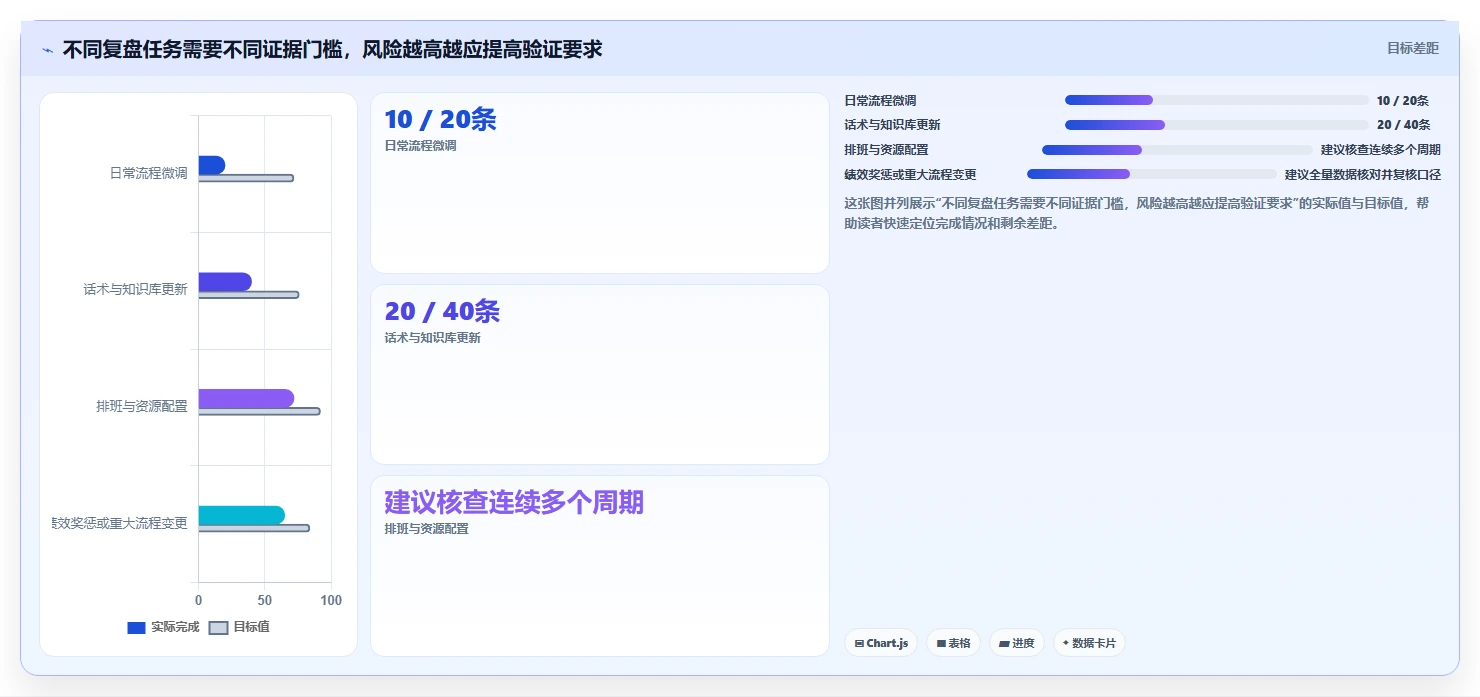The image size is (1480, 697).
Task: Click the indigo 话术与知识库更新 actual bar in chart
Action: click(x=225, y=282)
